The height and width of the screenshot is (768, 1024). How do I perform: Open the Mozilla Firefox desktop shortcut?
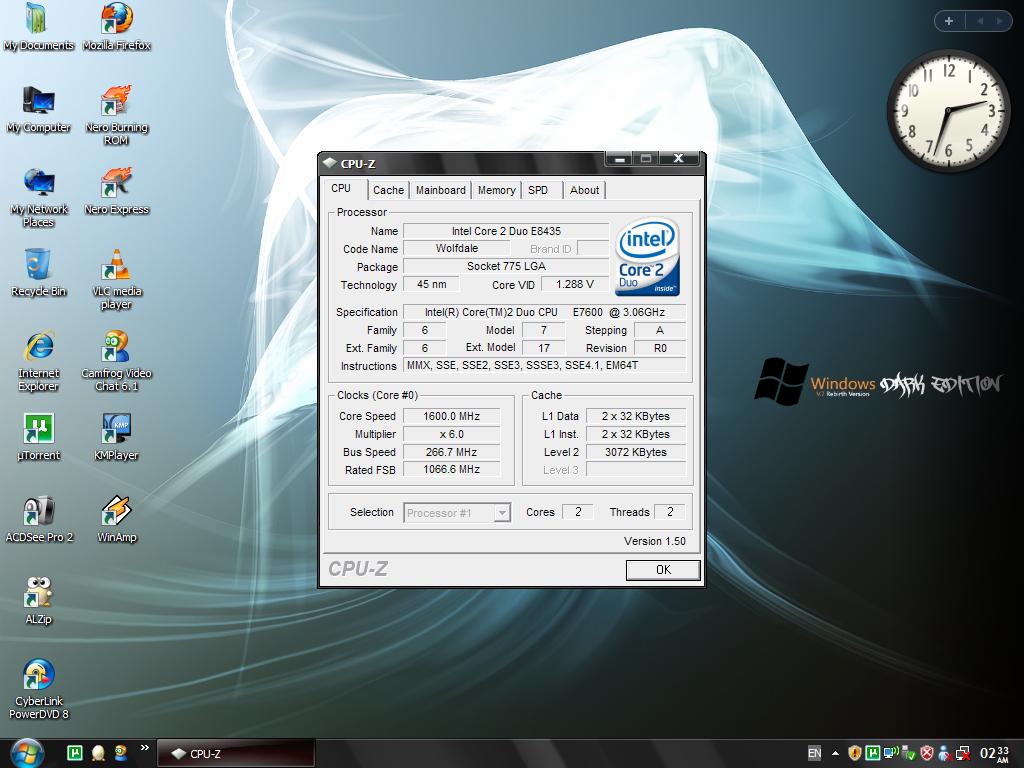pyautogui.click(x=116, y=20)
